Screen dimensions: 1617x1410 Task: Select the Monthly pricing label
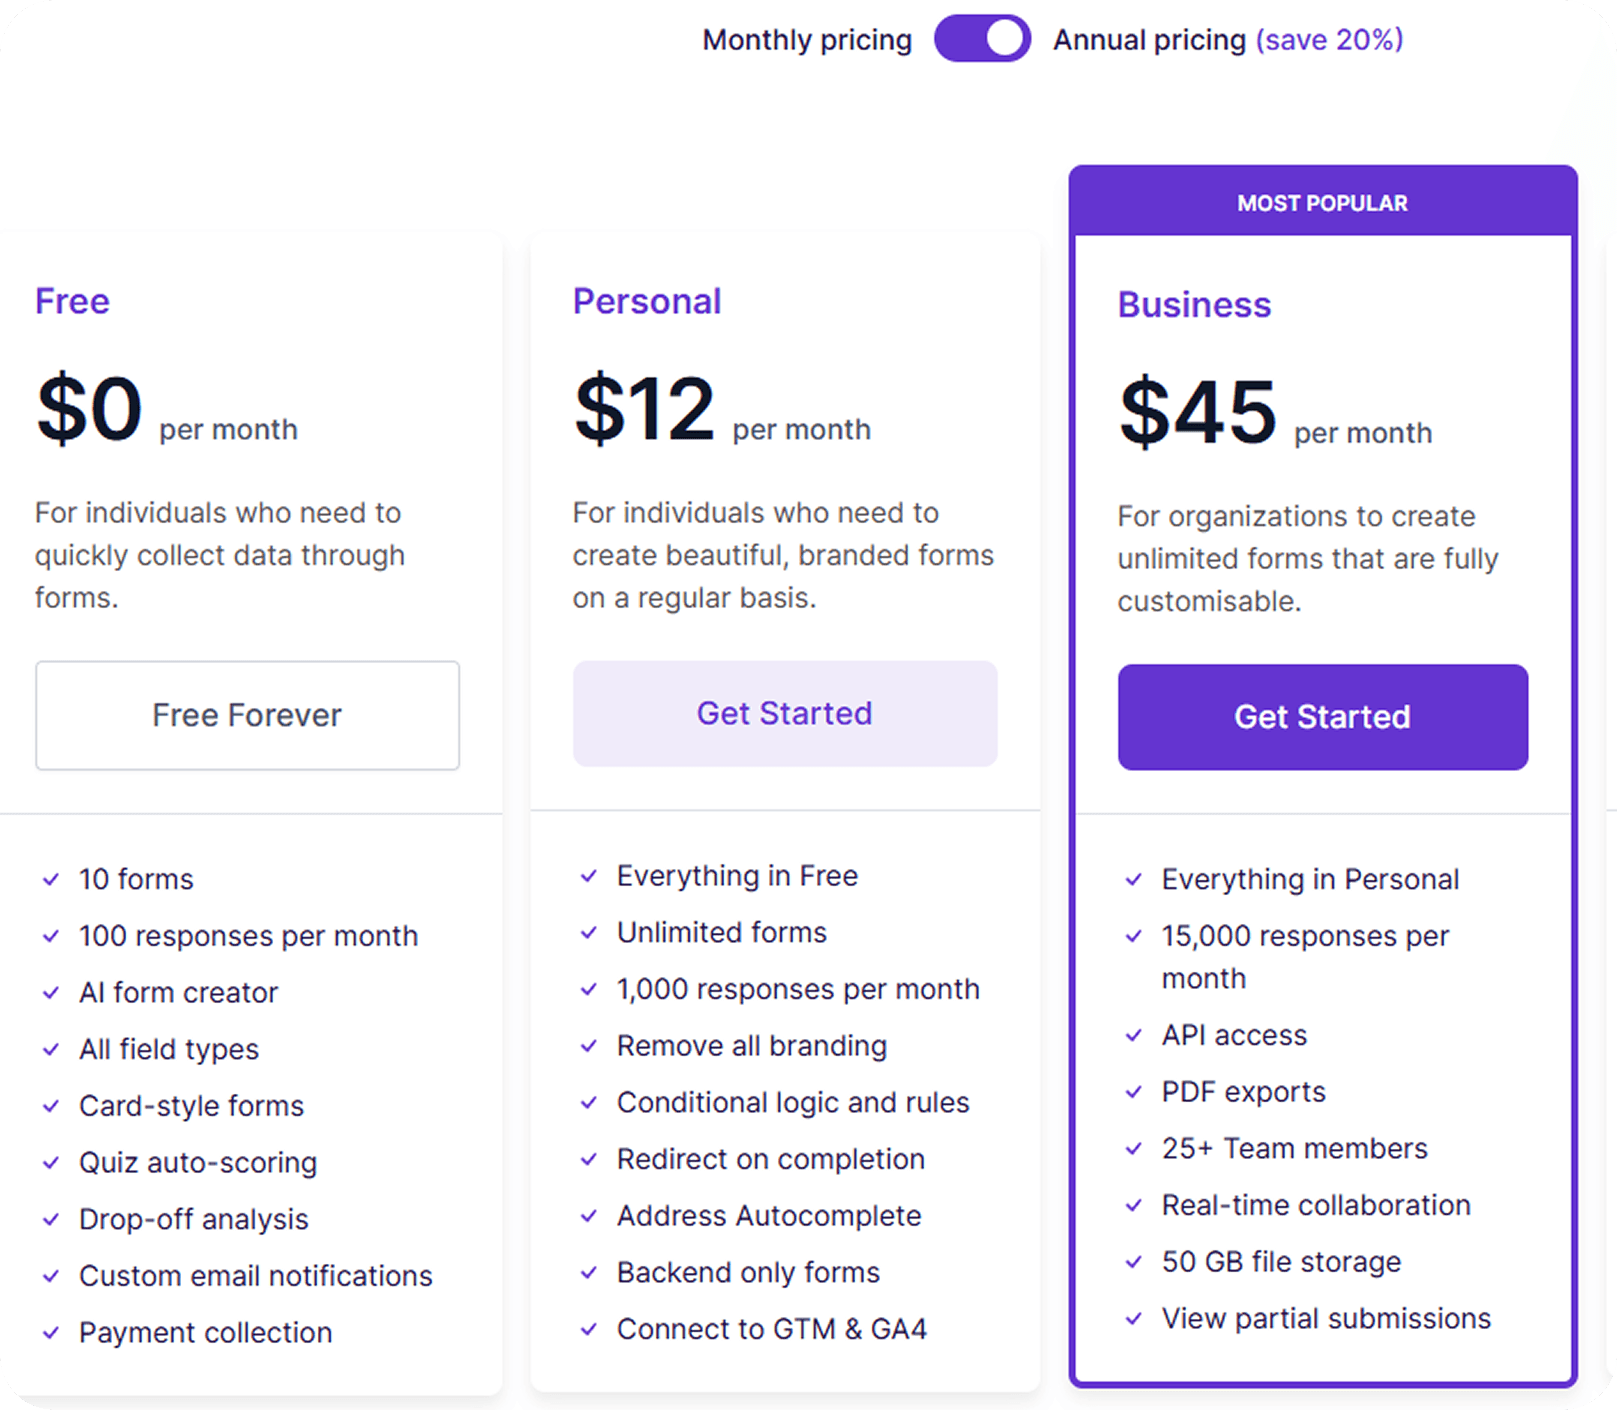[807, 40]
